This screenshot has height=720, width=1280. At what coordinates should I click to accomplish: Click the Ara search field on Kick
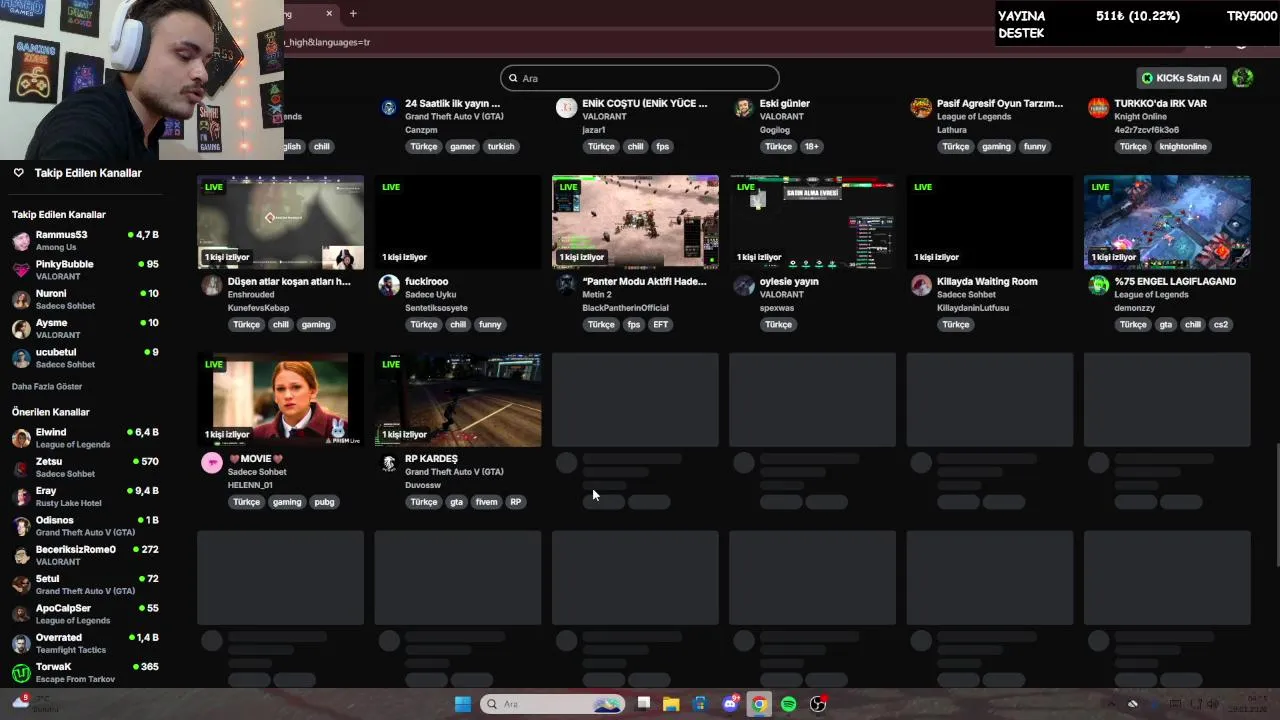click(x=640, y=78)
